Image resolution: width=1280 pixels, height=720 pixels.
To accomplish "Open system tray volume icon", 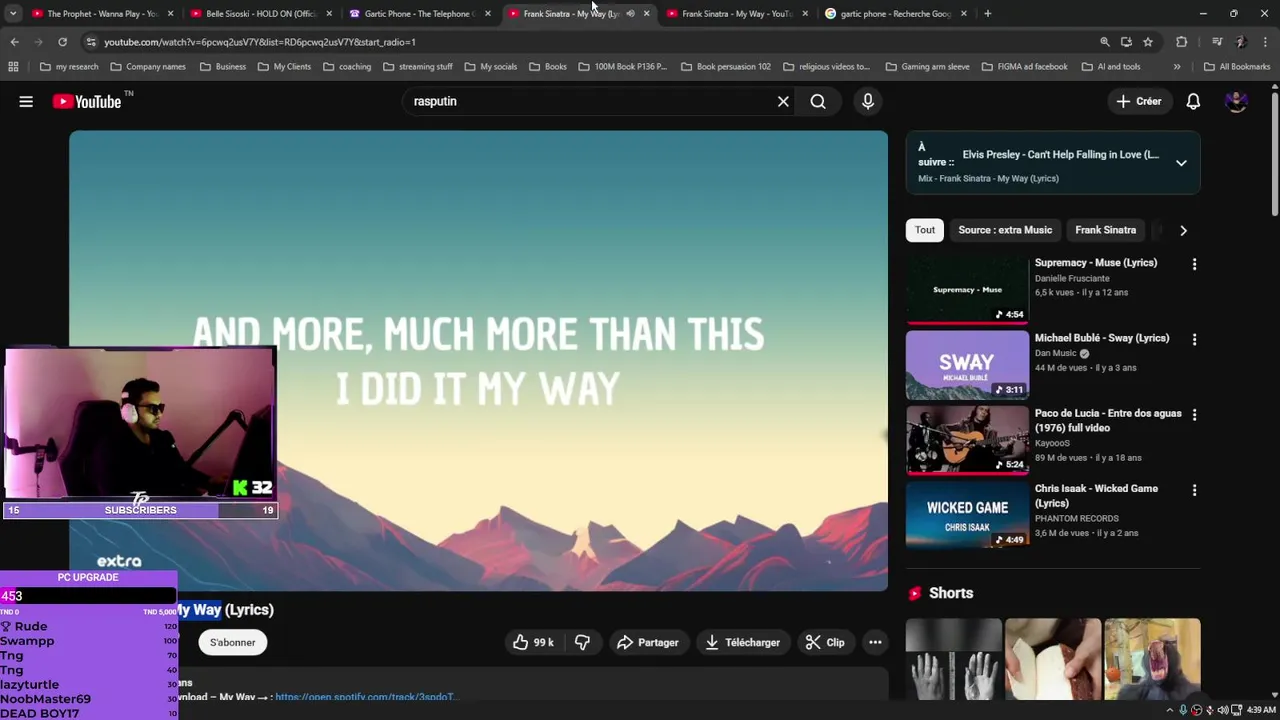I will (x=1222, y=710).
